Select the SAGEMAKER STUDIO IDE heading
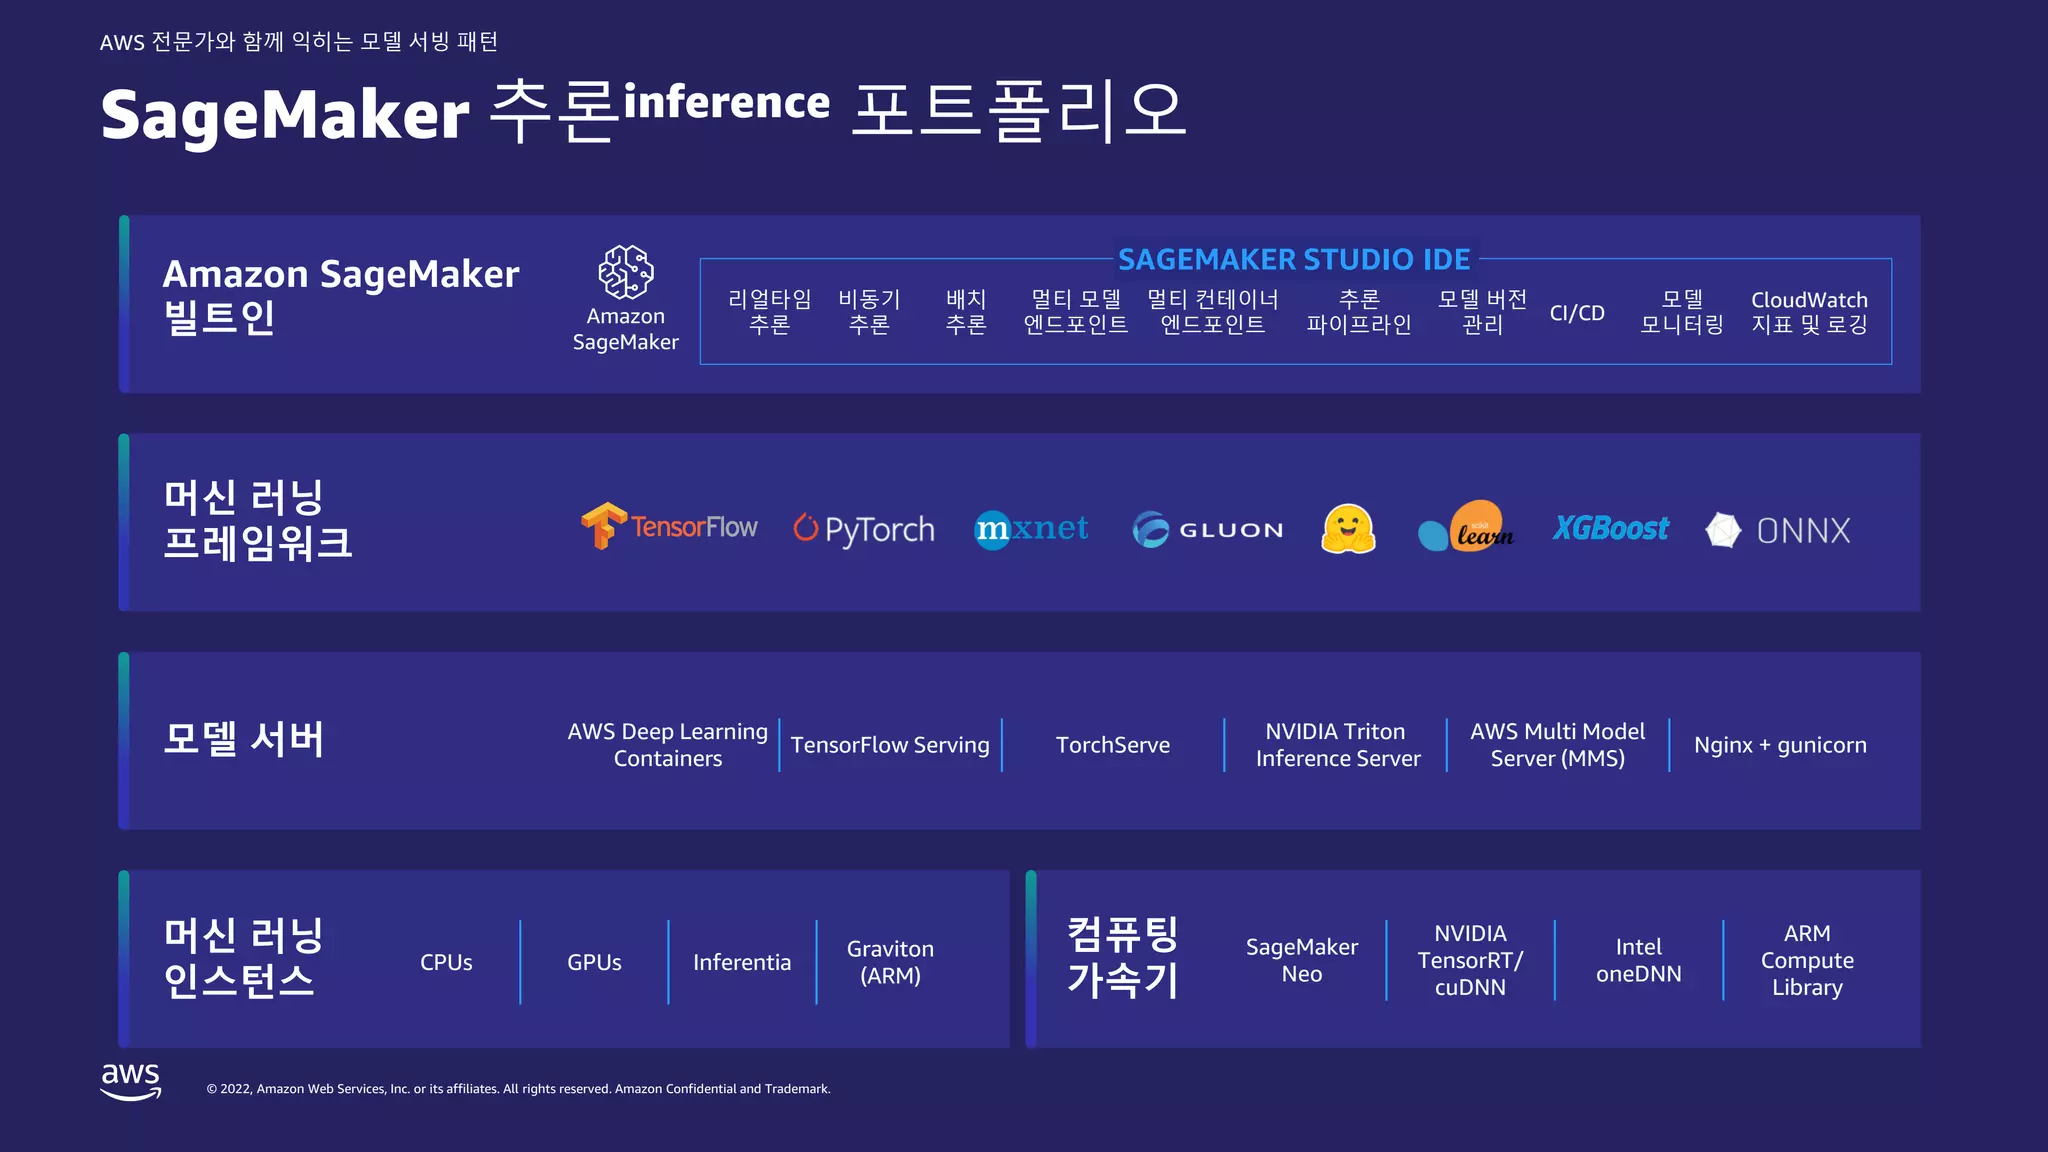 coord(1294,259)
